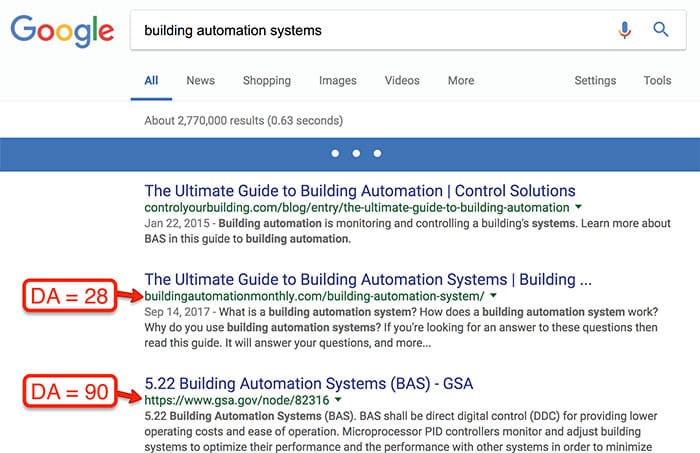This screenshot has height=453, width=700.
Task: Click the DA = 28 red label
Action: (x=70, y=296)
